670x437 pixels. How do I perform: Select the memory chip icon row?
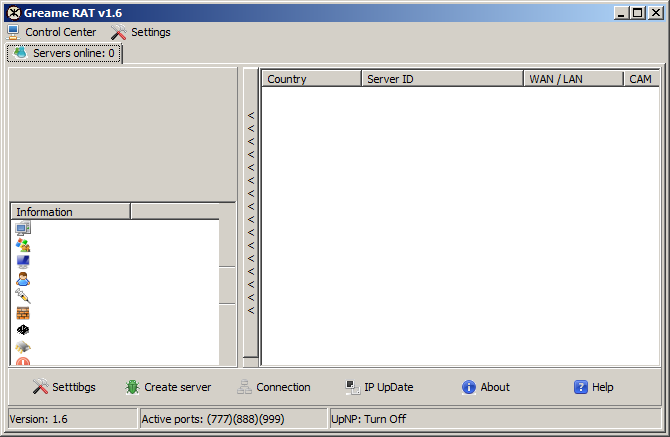23,346
